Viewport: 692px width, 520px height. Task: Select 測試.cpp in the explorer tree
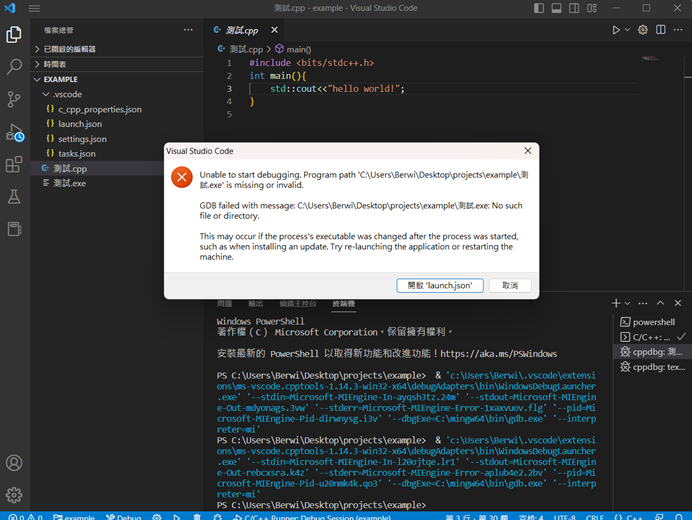click(97, 169)
